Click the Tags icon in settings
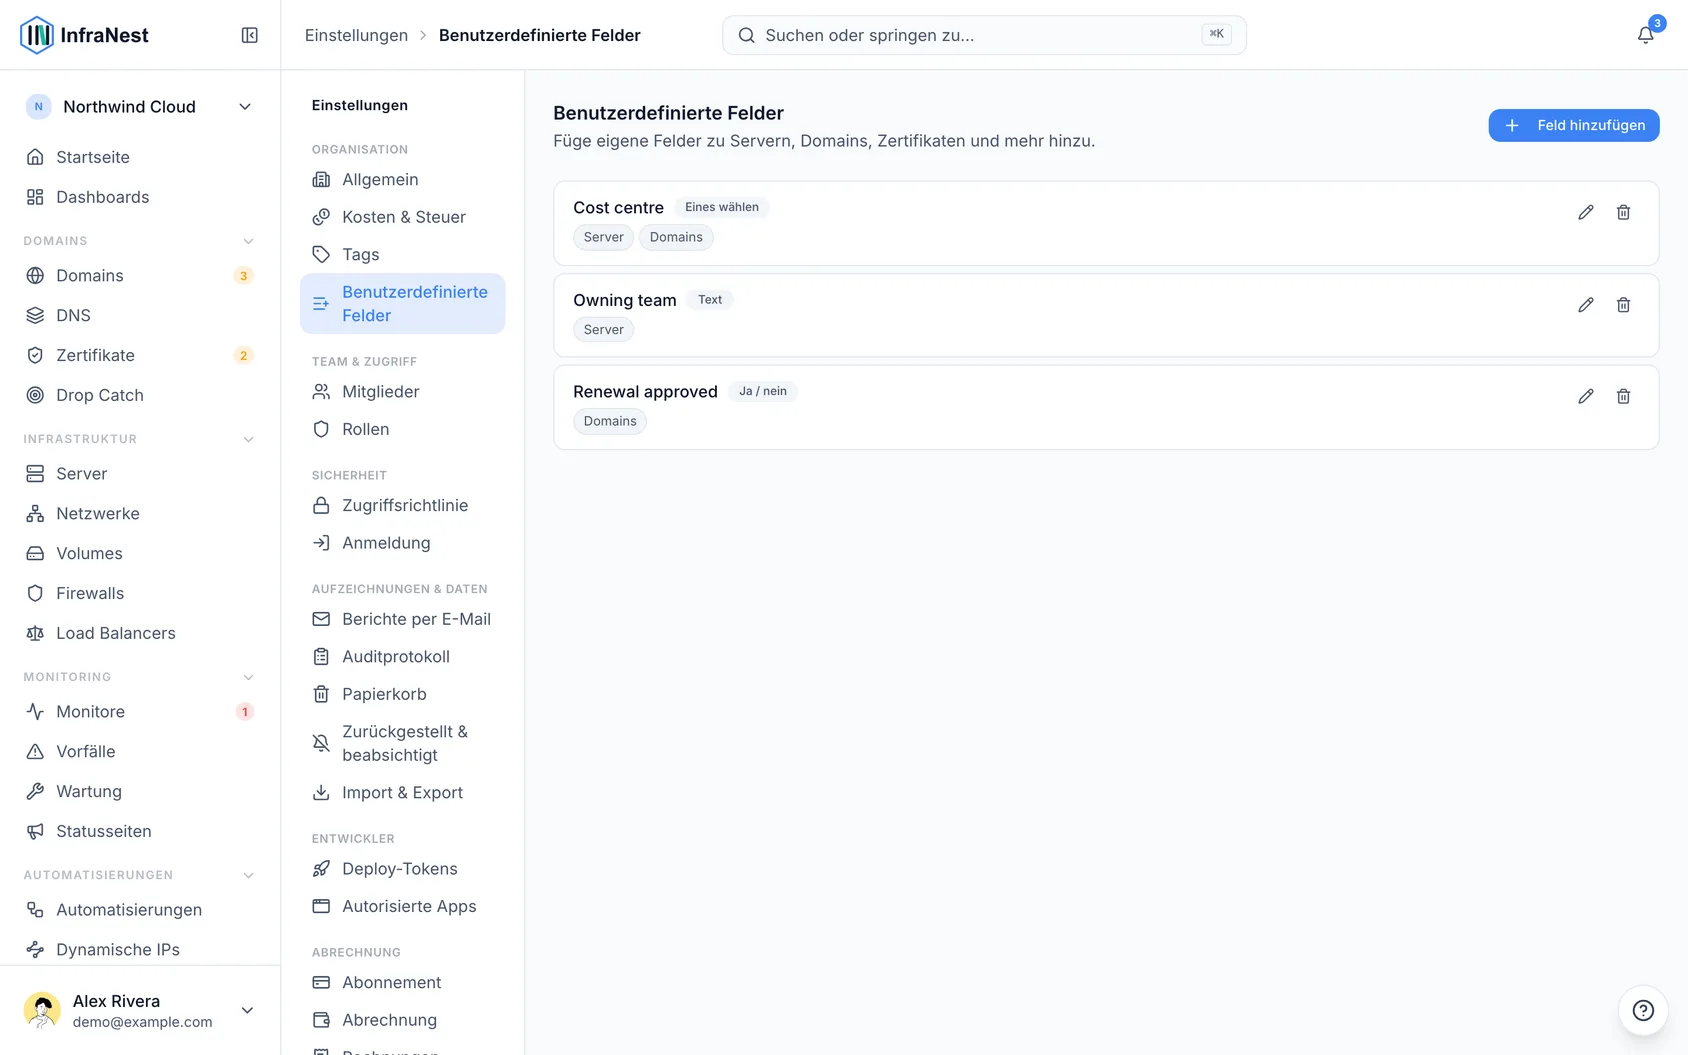 321,254
